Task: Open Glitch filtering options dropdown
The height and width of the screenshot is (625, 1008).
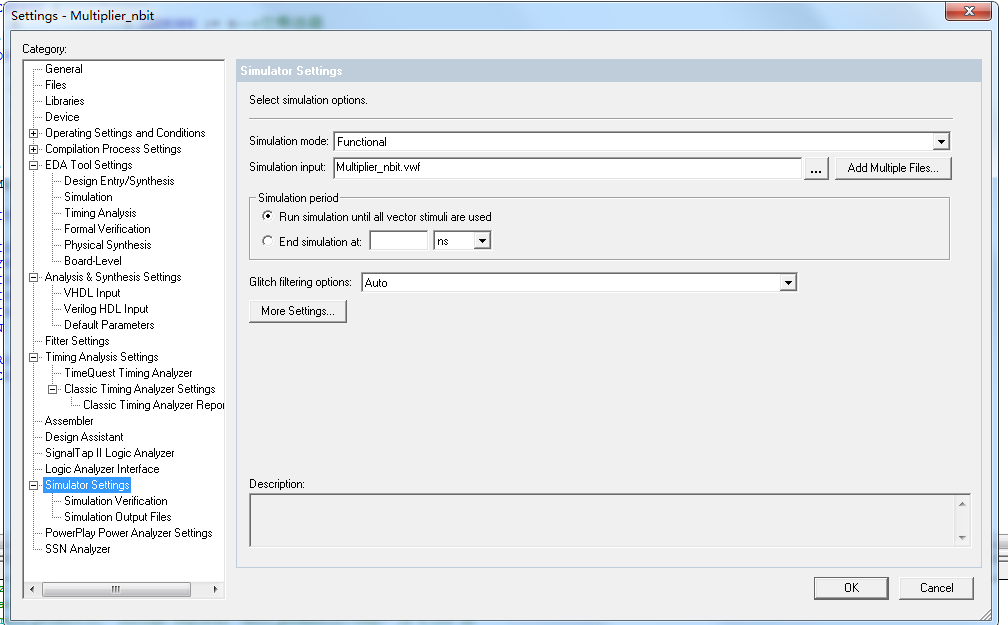Action: 788,282
